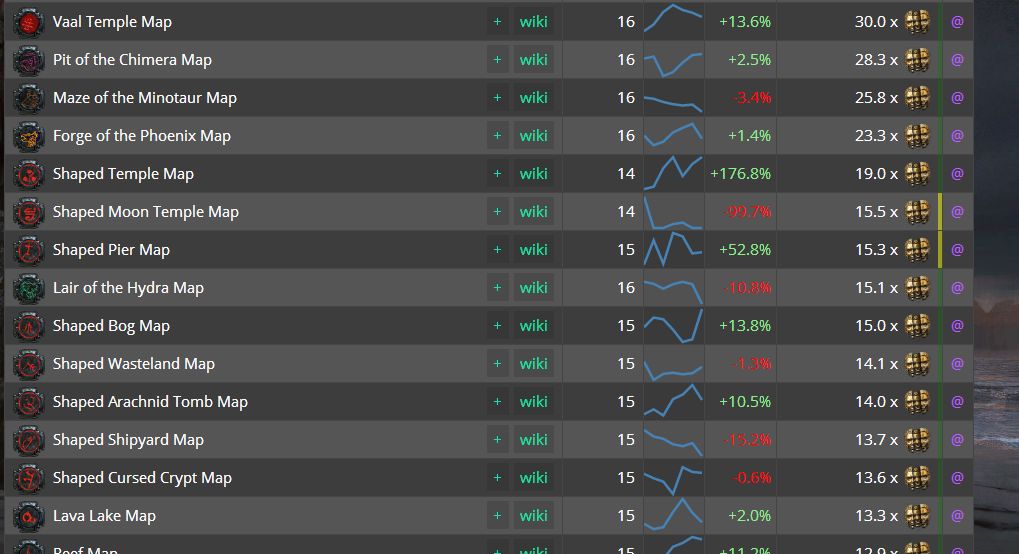Click the @ icon for Maze of the Minotaur Map
The height and width of the screenshot is (554, 1019).
pos(957,98)
